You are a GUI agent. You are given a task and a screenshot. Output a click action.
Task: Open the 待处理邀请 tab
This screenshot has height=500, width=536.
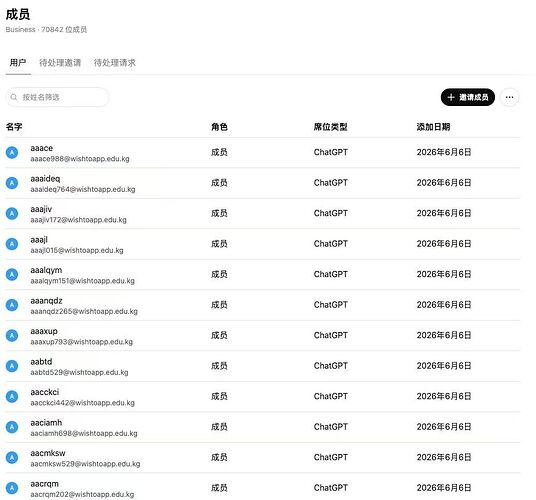pos(60,63)
